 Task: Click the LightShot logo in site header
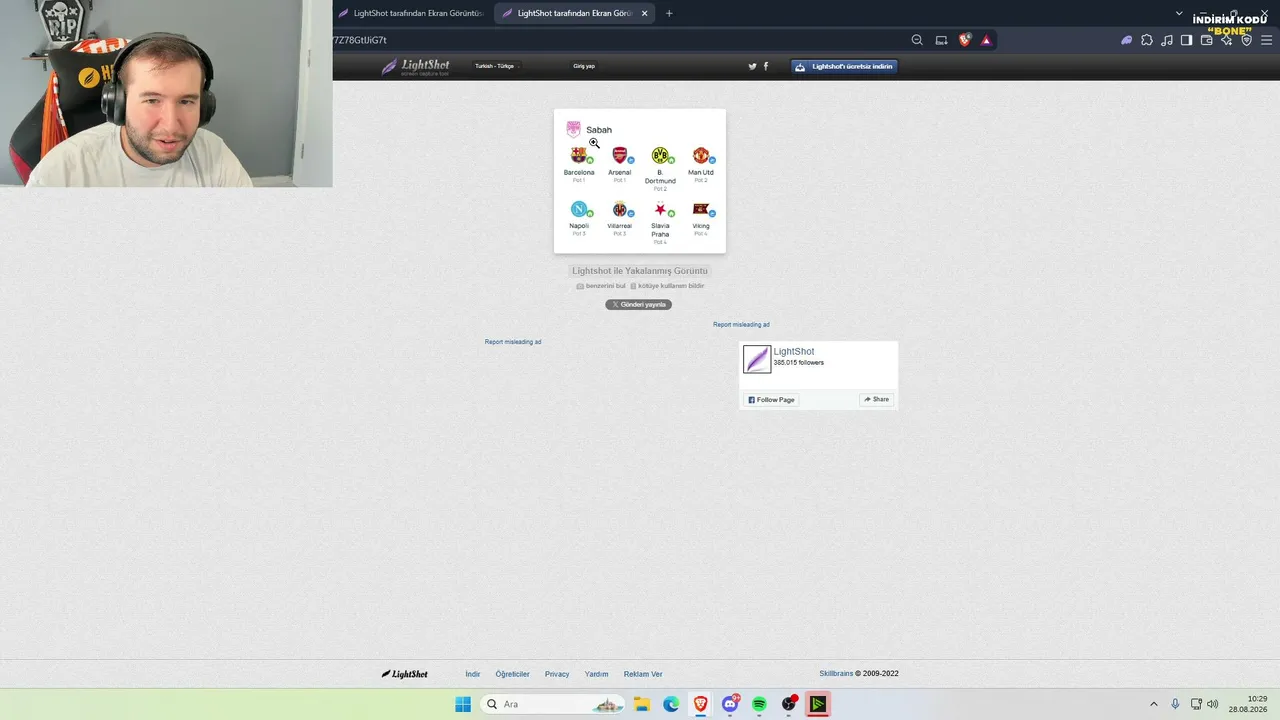coord(415,66)
